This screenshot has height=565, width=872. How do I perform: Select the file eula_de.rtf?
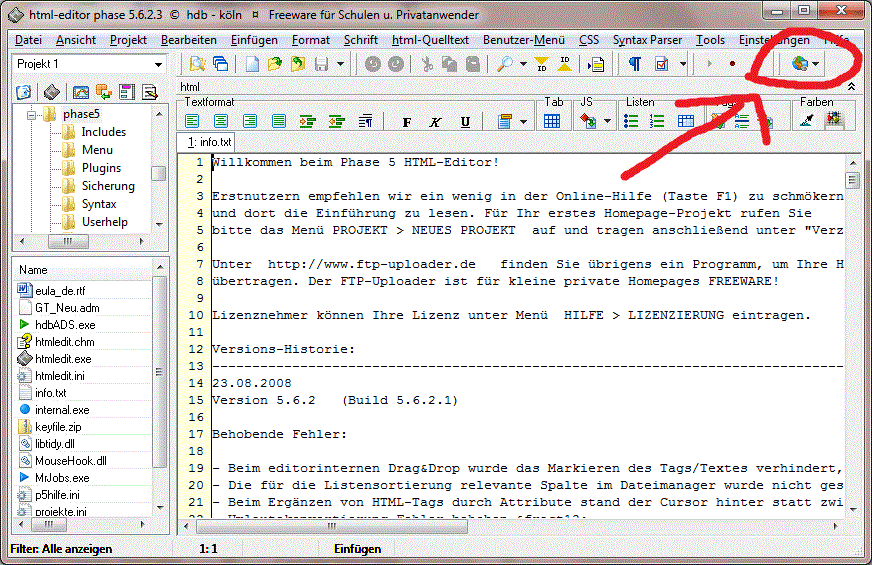point(60,291)
